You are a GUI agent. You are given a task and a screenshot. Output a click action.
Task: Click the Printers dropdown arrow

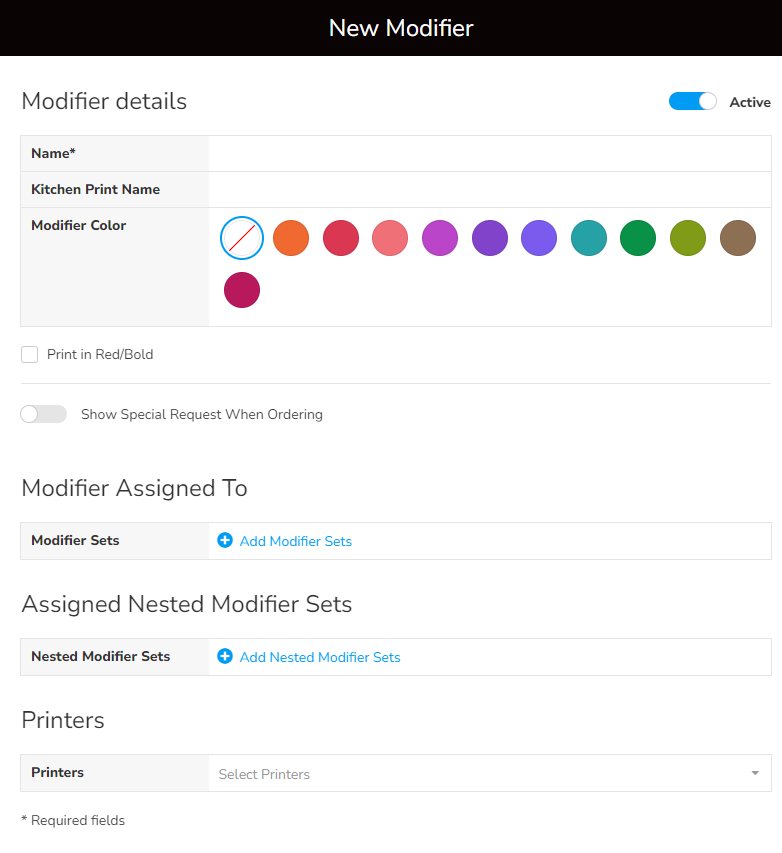point(754,774)
